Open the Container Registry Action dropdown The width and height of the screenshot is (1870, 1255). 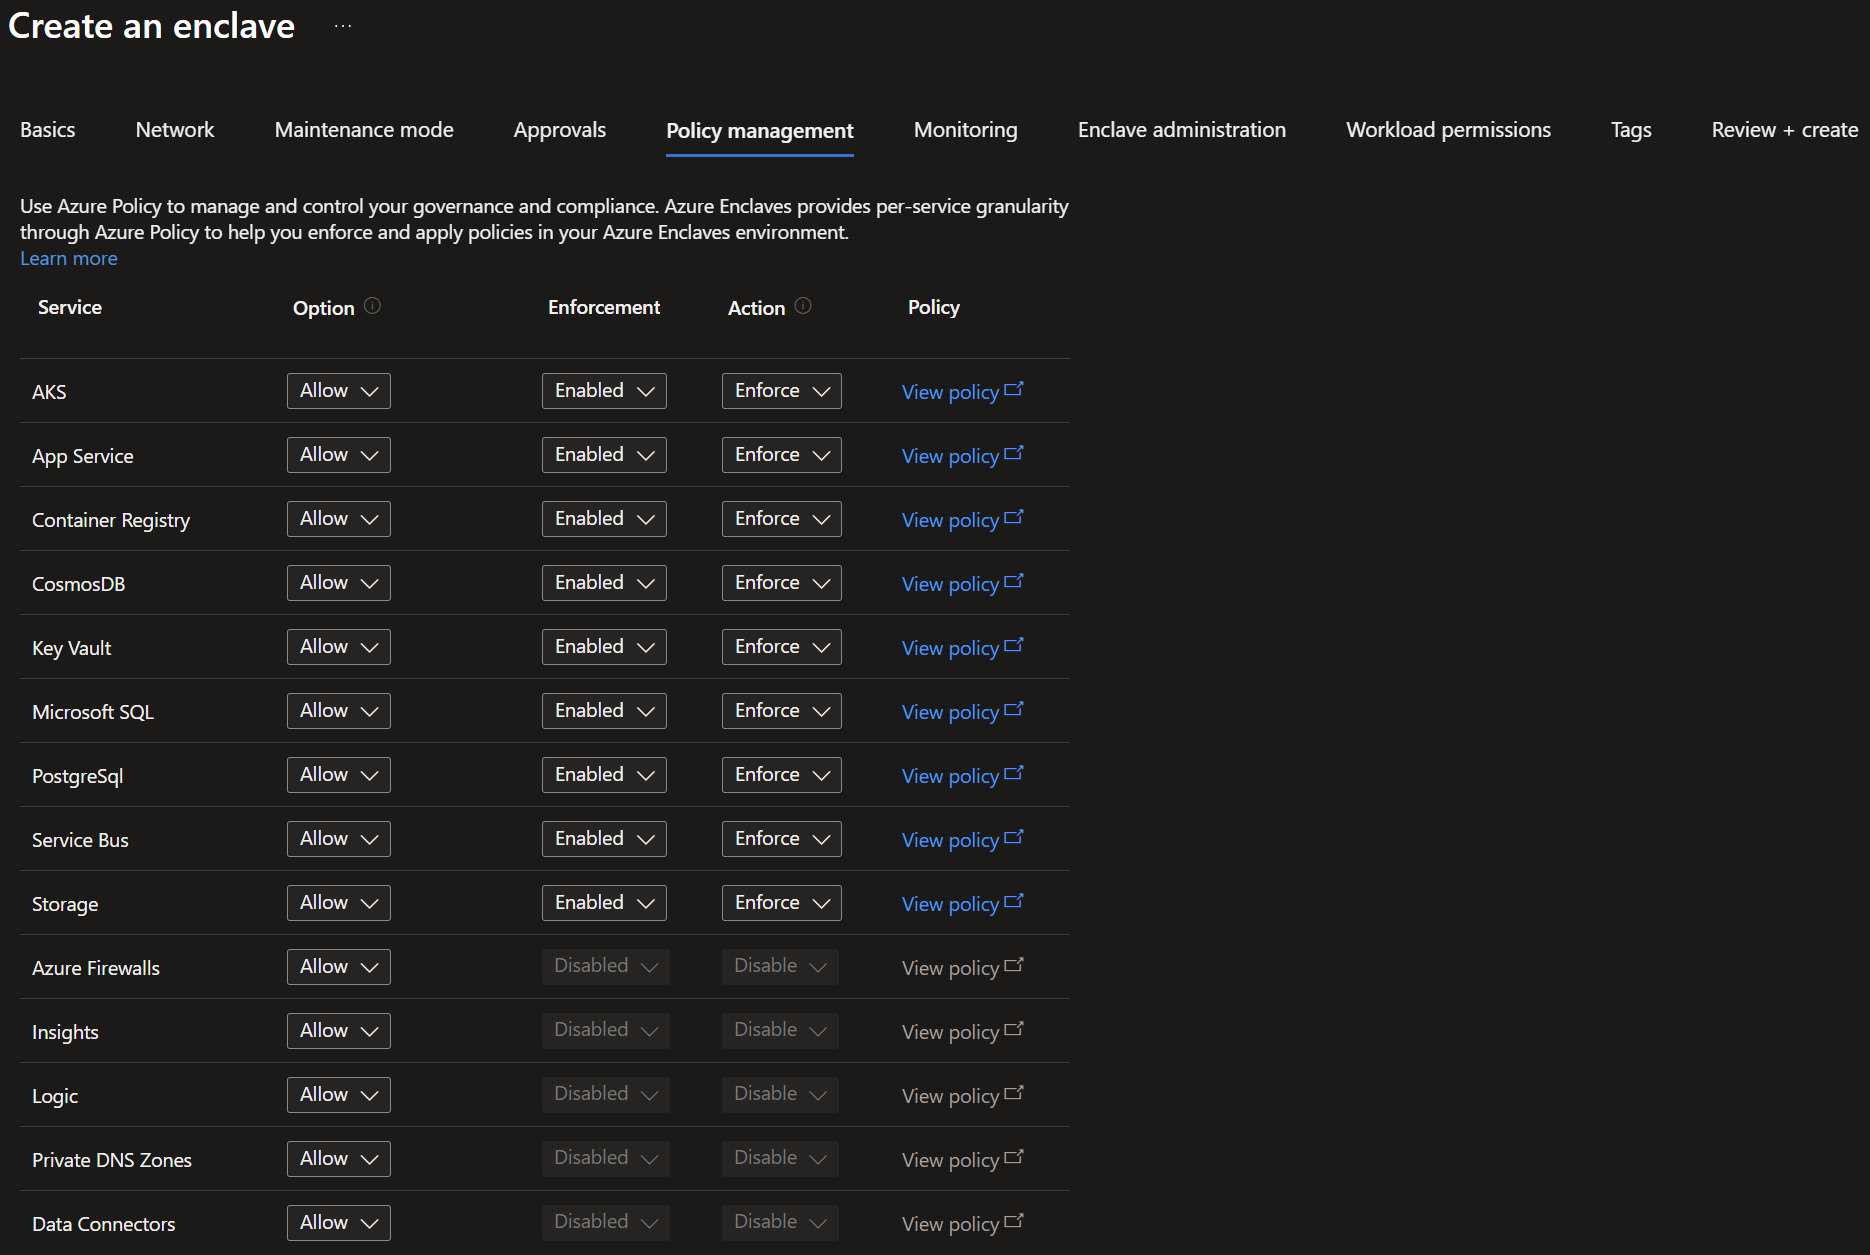(782, 519)
